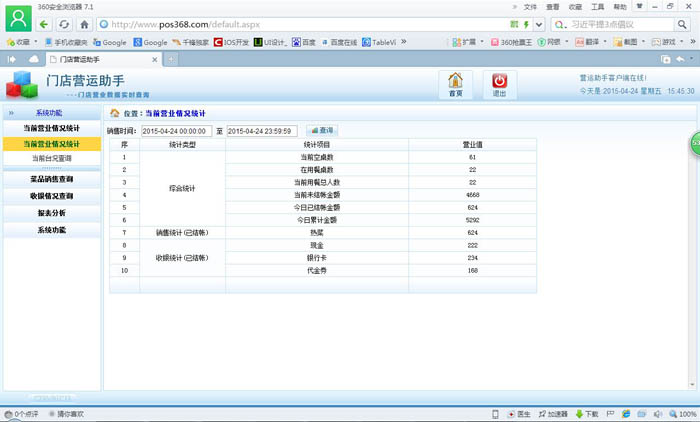
Task: Open the 收藏 favorites star in bookmarks bar
Action: [x=17, y=42]
